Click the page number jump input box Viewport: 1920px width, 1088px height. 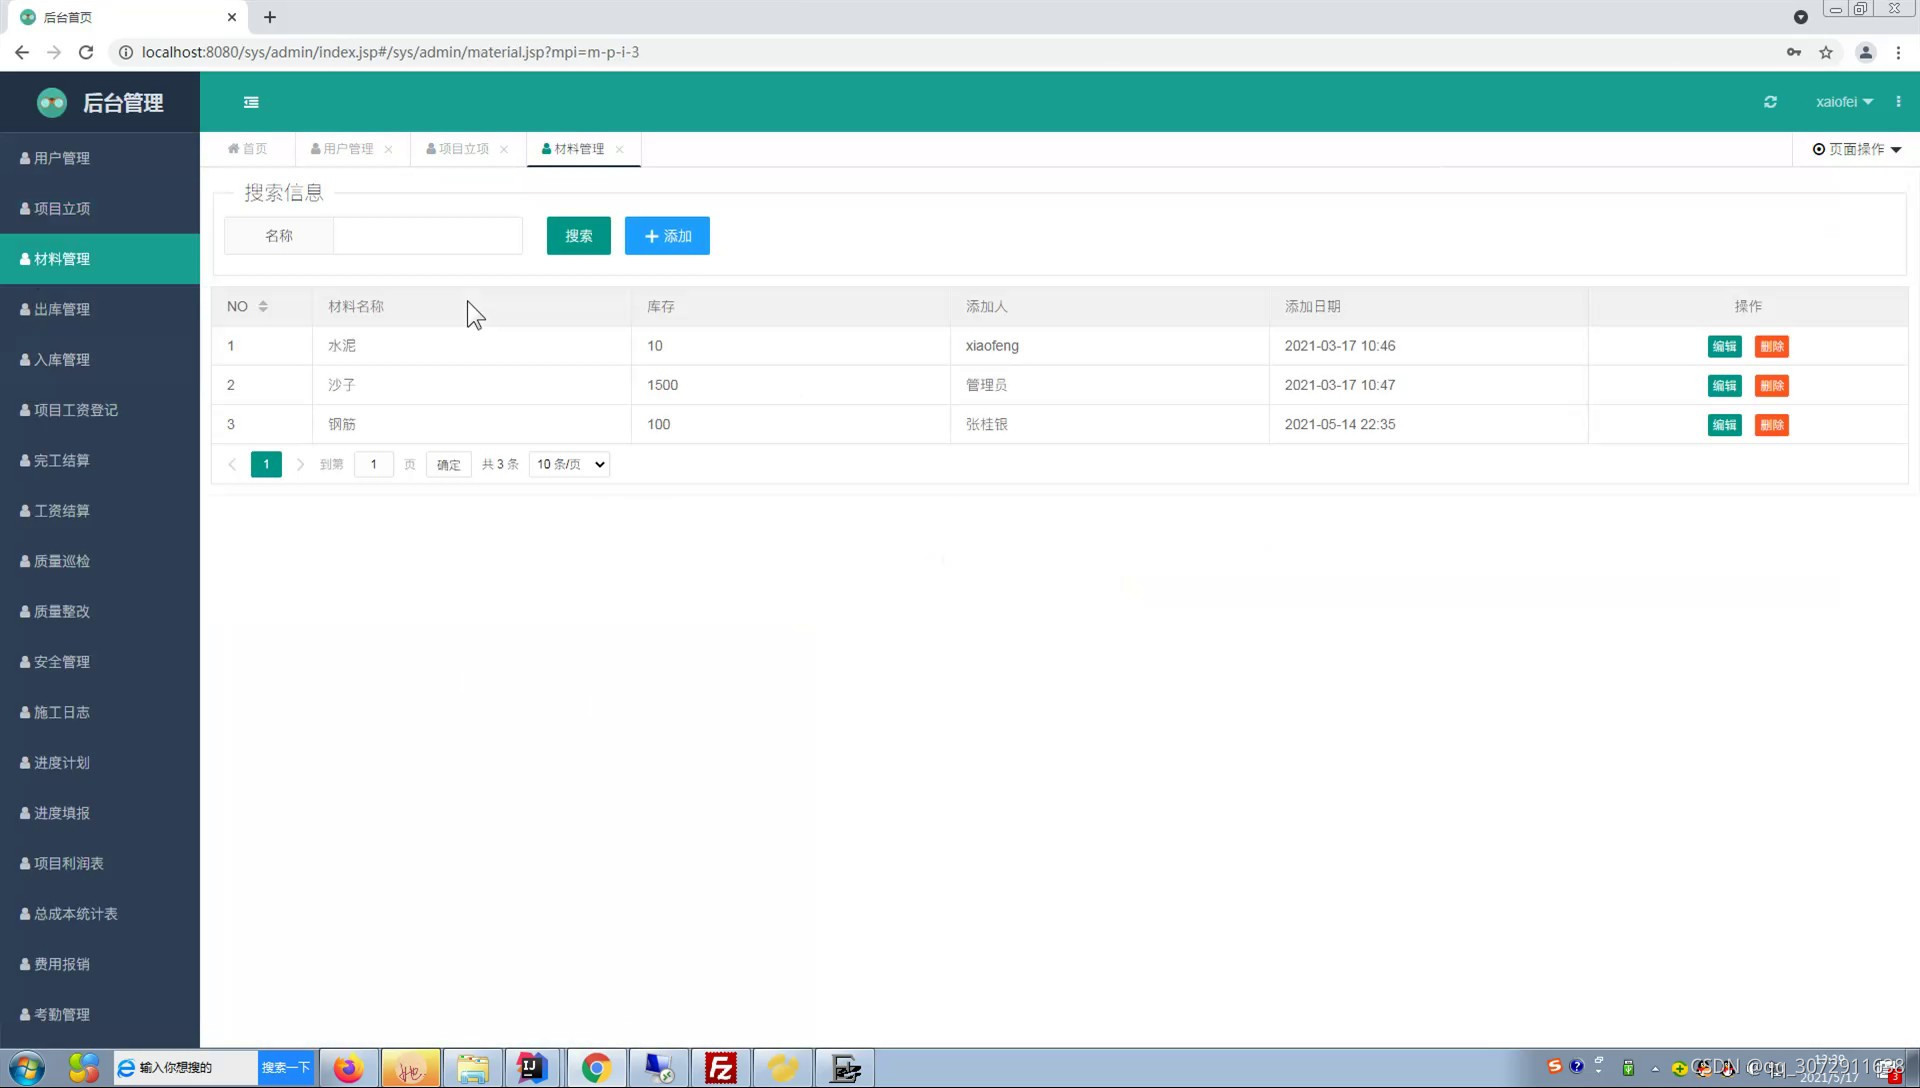click(x=374, y=464)
